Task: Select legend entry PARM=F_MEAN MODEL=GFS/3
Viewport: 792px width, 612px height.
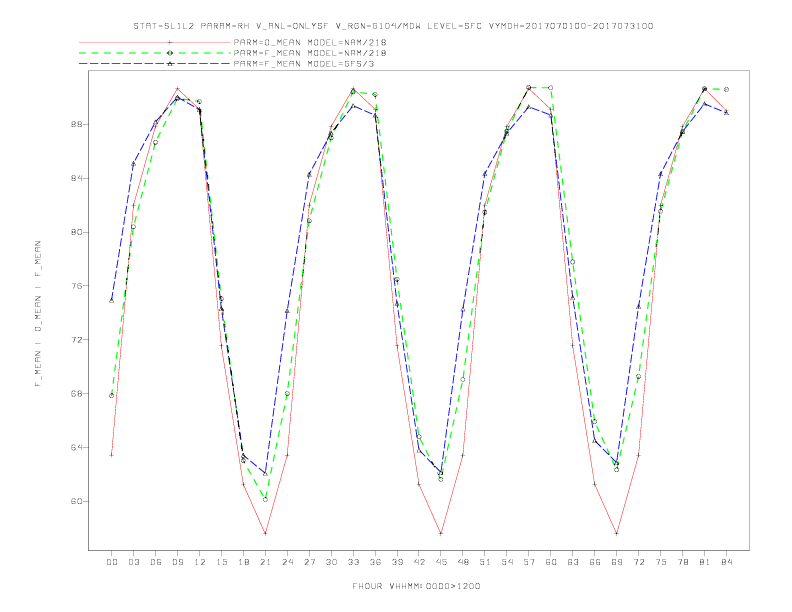Action: [304, 64]
